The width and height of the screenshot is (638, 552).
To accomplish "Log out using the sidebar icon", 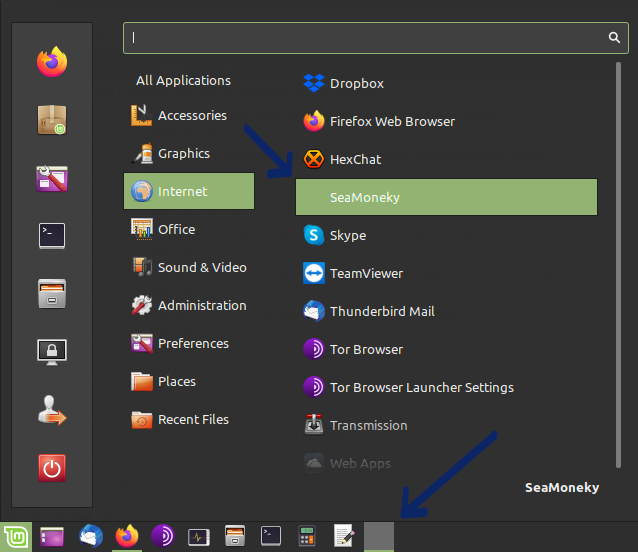I will [x=52, y=410].
